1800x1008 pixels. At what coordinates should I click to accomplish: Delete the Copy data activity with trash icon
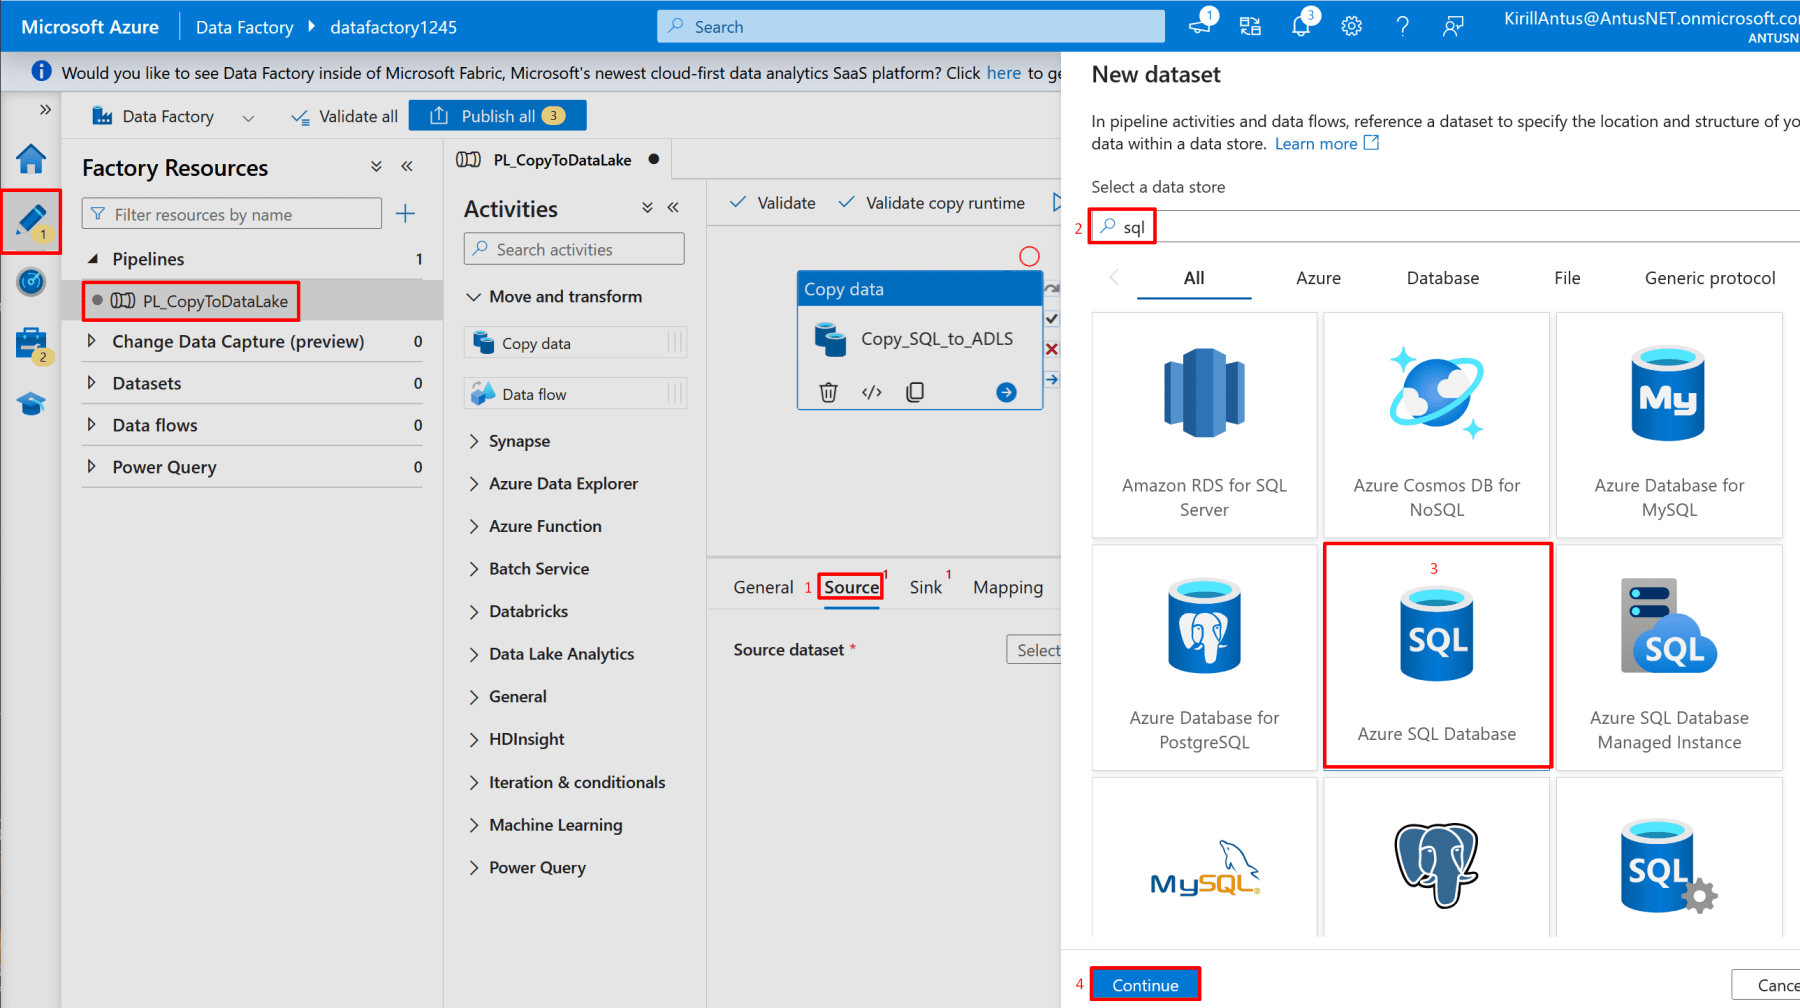coord(828,392)
